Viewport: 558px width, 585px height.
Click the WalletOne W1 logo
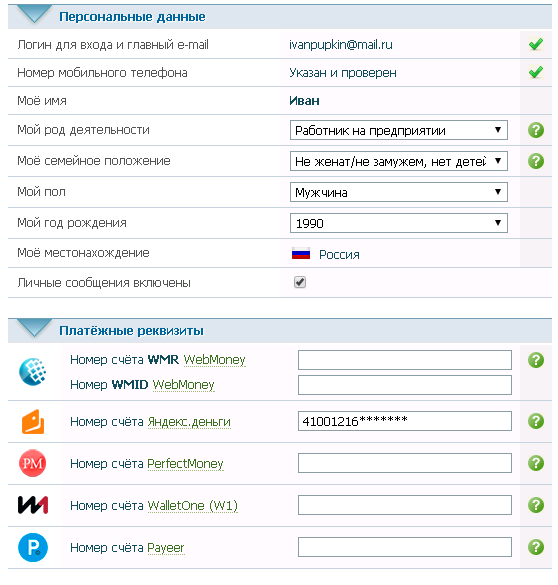click(33, 505)
